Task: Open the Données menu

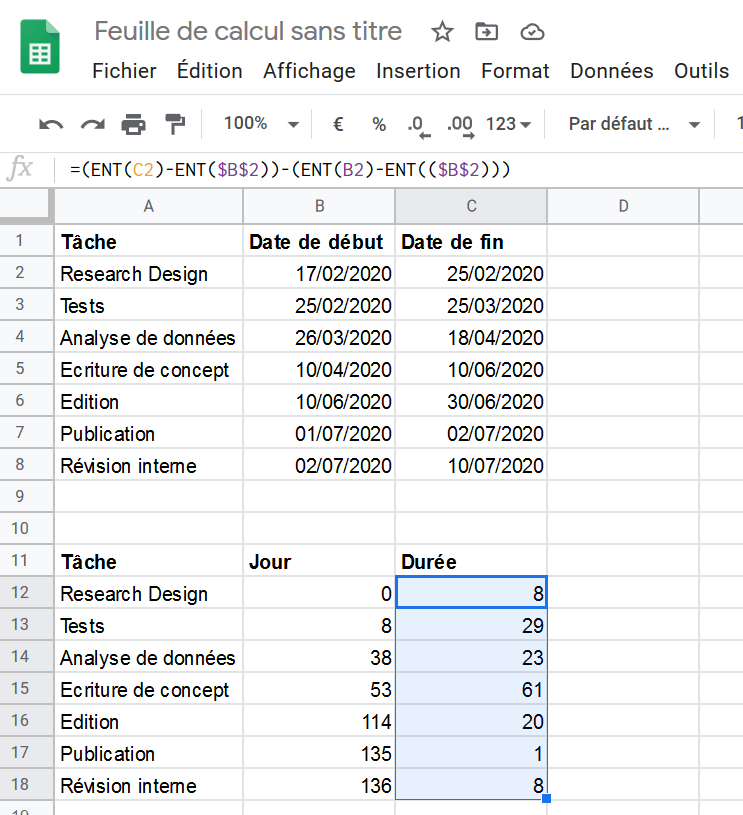Action: [x=611, y=71]
